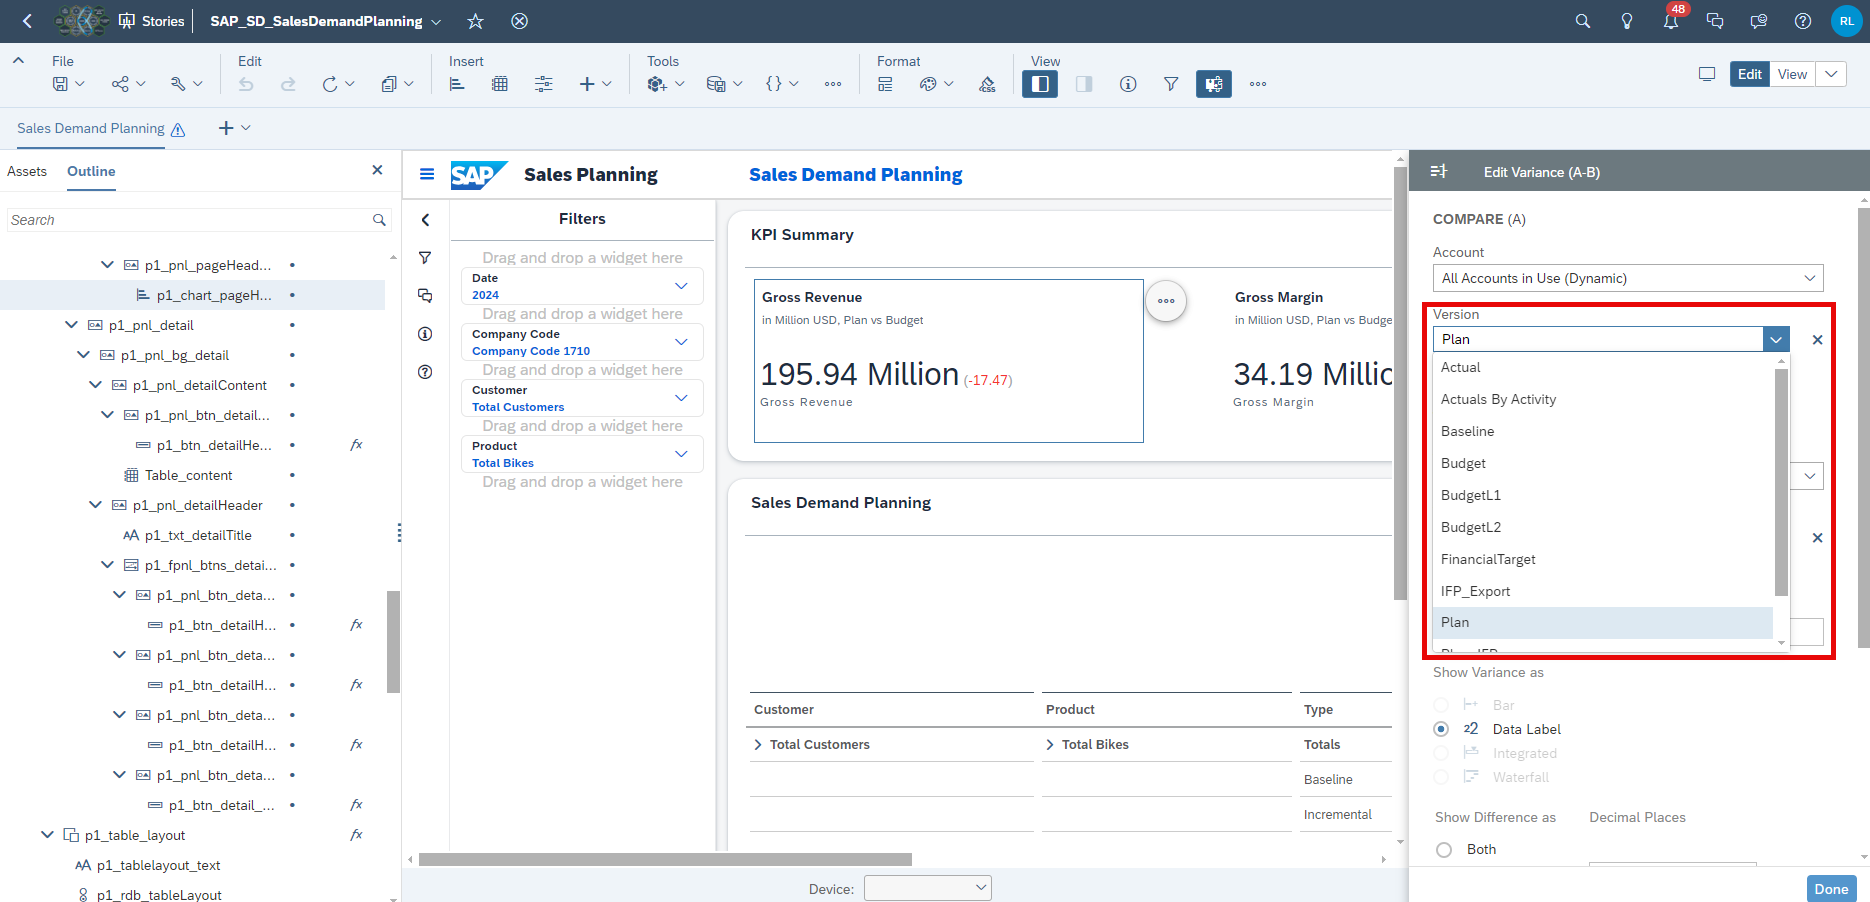Open the Stories link in the top bar
This screenshot has width=1870, height=902.
152,21
